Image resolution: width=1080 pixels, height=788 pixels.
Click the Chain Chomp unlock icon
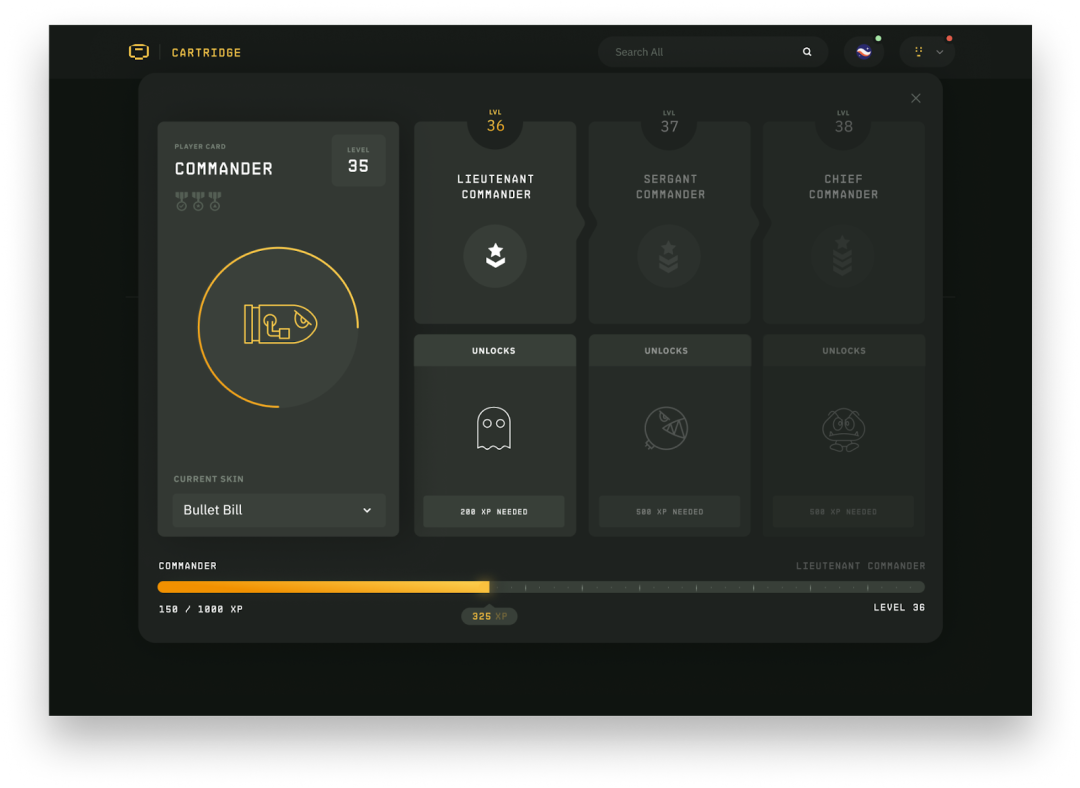666,428
